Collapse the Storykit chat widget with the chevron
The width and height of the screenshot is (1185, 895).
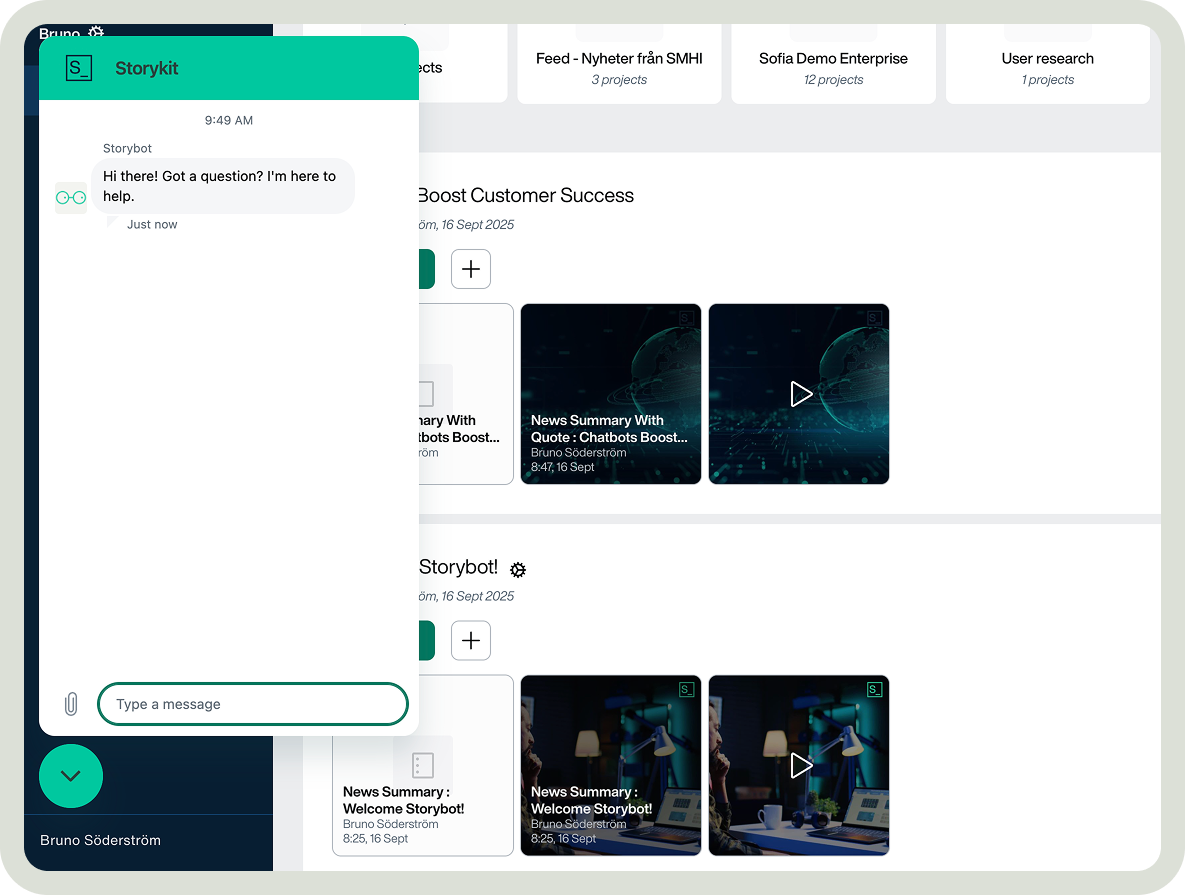[70, 776]
